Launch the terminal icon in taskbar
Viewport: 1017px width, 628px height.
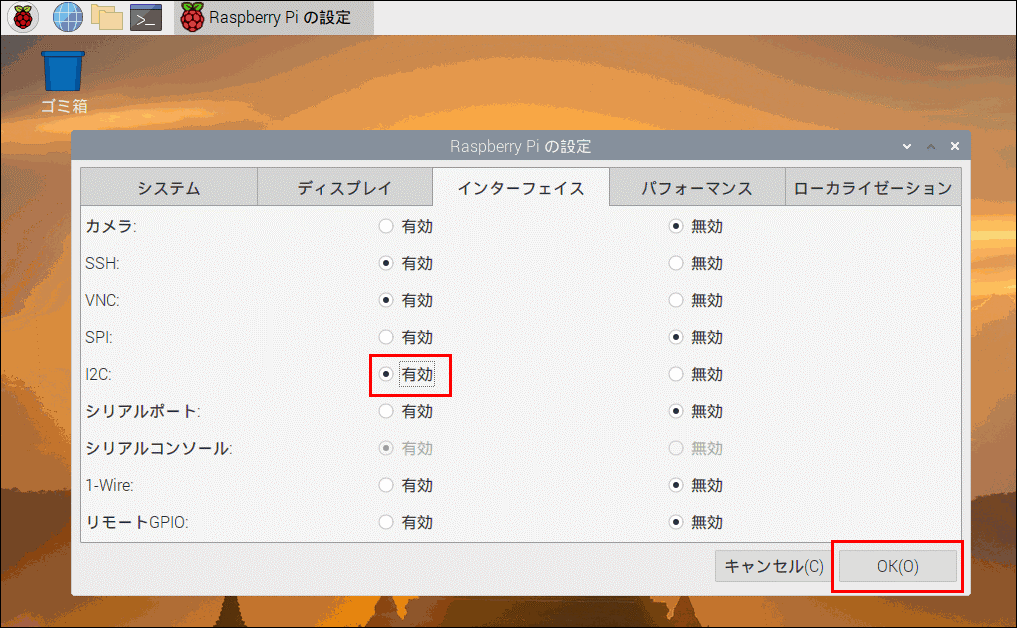click(146, 18)
